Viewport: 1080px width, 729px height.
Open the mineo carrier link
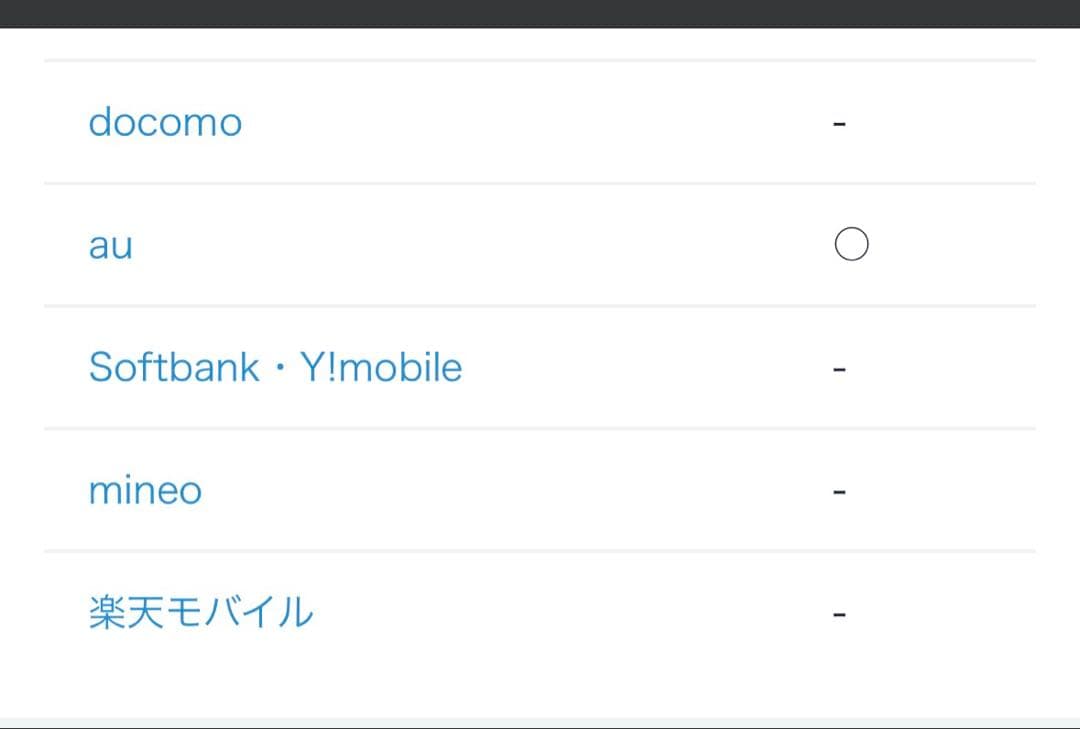click(x=145, y=491)
